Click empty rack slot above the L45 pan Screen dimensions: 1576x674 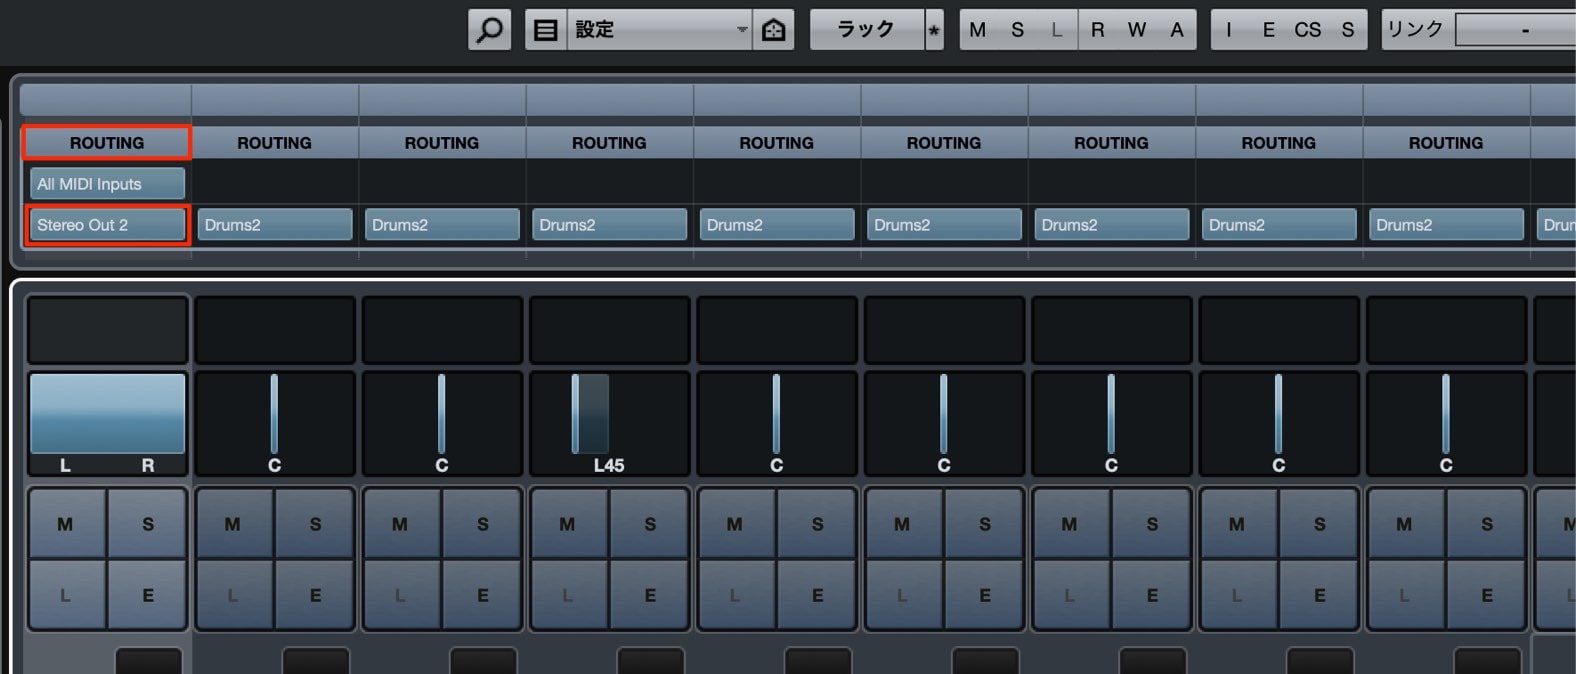(609, 330)
